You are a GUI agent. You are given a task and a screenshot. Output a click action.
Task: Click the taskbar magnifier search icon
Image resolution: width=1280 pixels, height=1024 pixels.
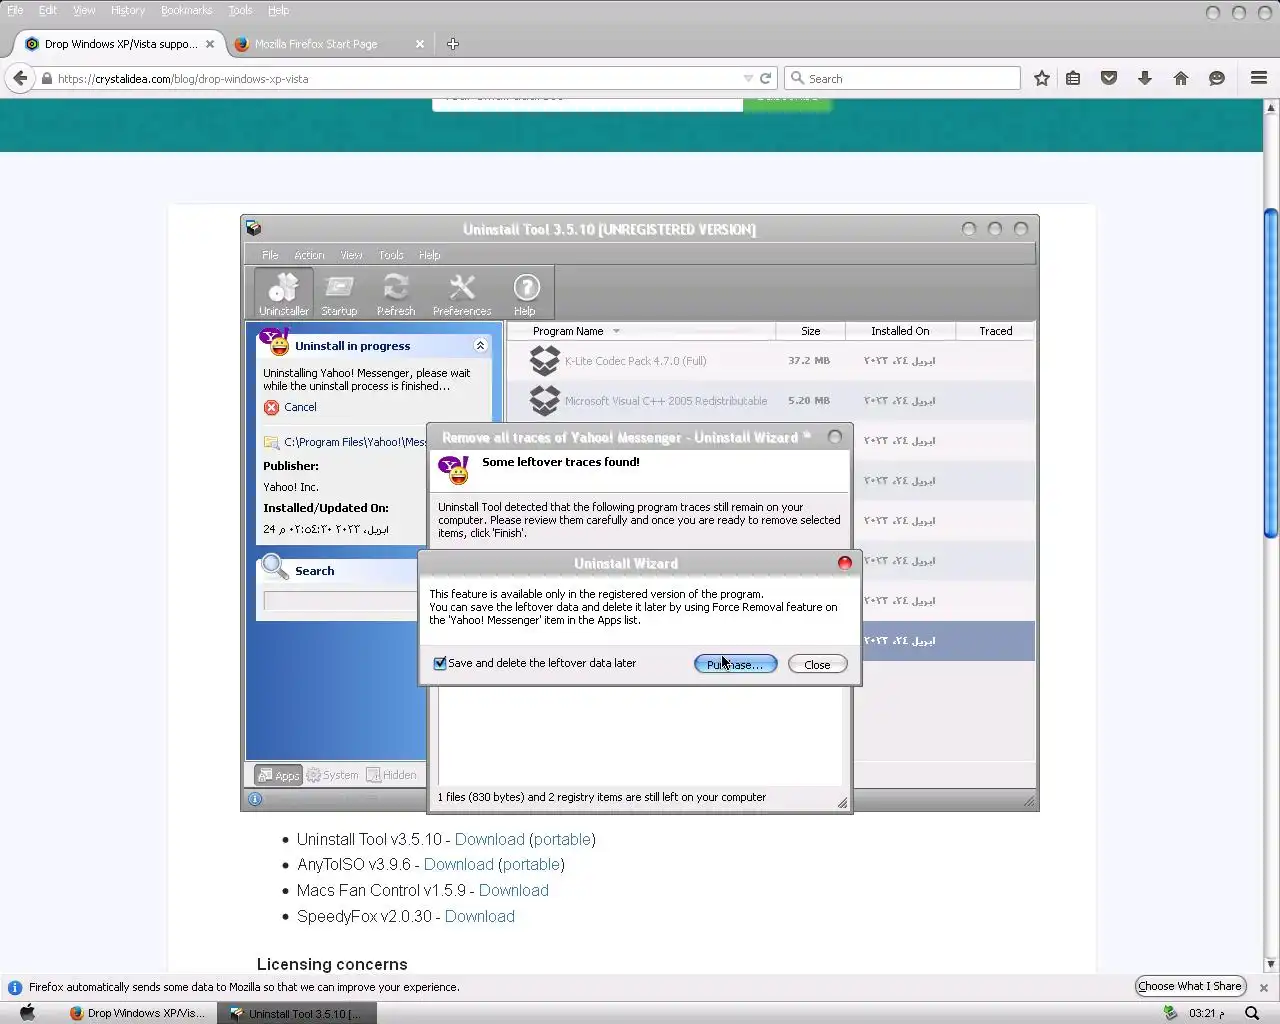(1251, 1013)
